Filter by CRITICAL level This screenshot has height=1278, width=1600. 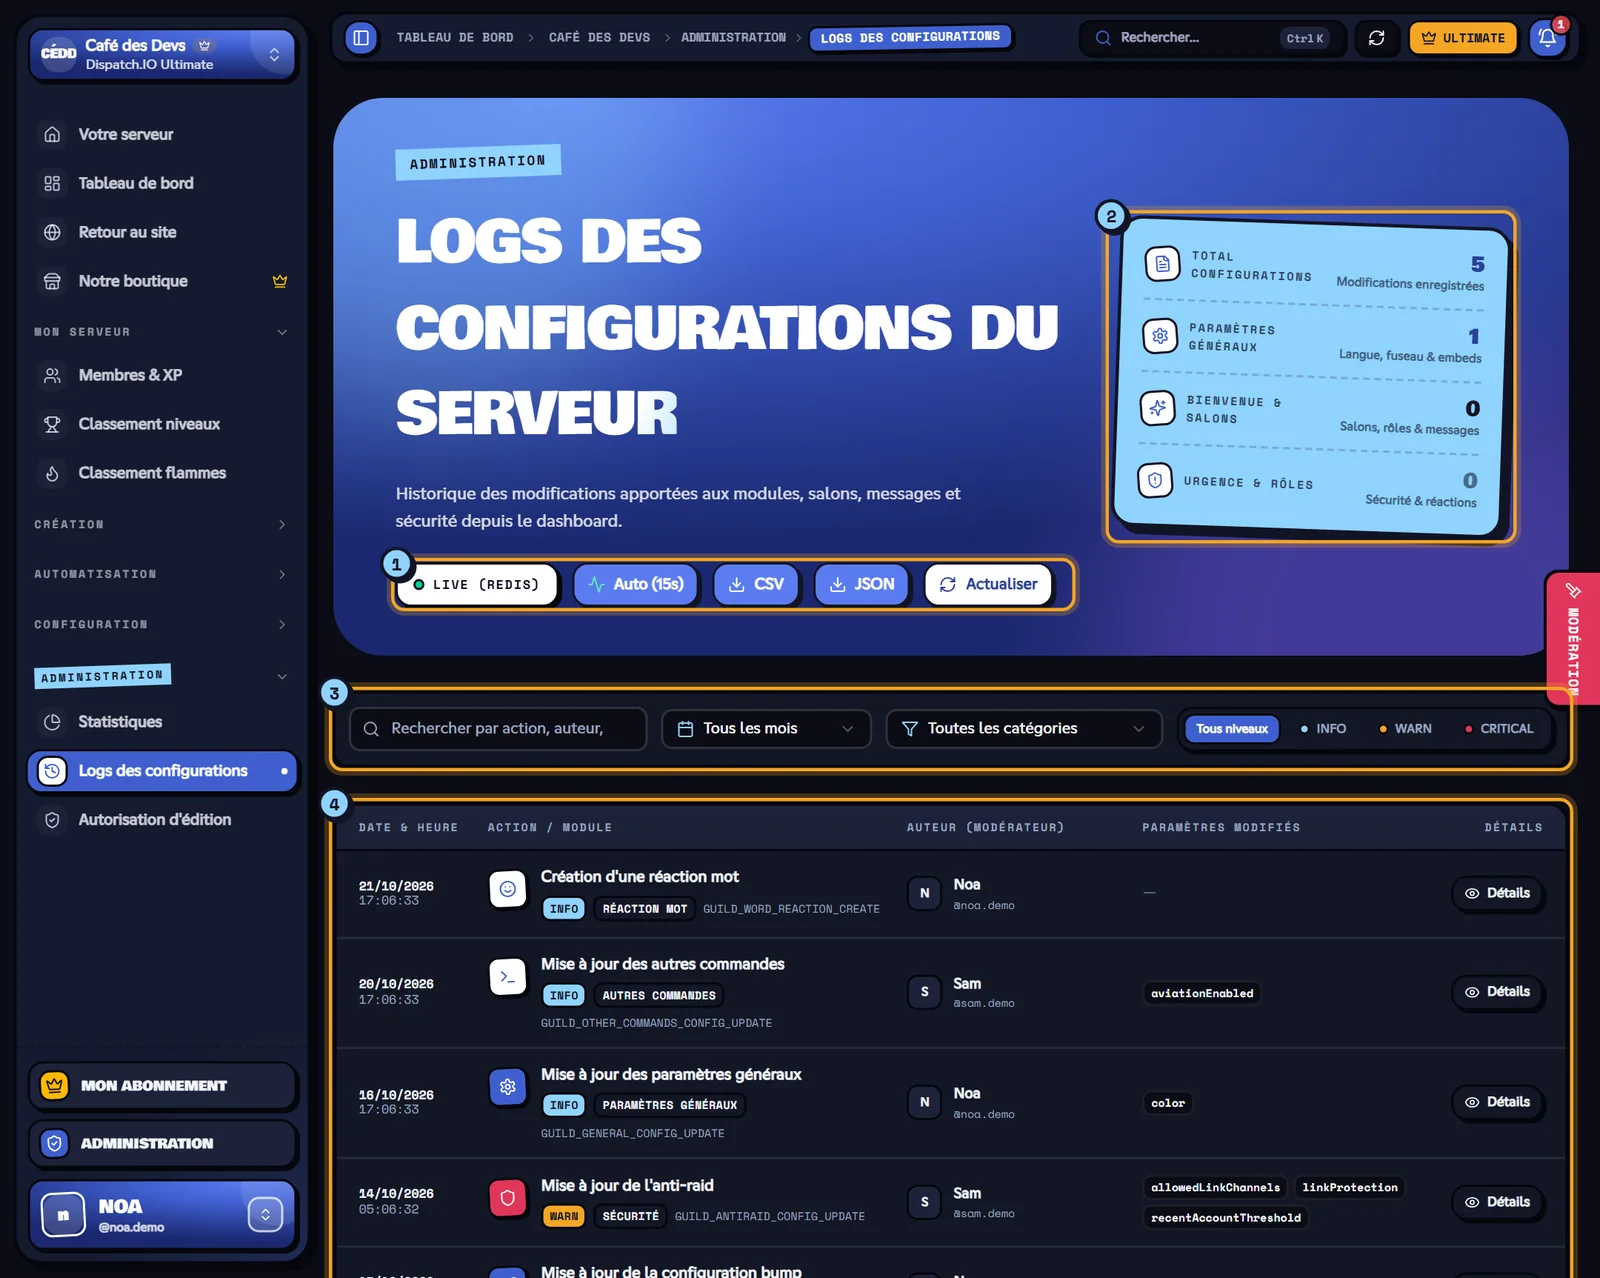[1499, 728]
